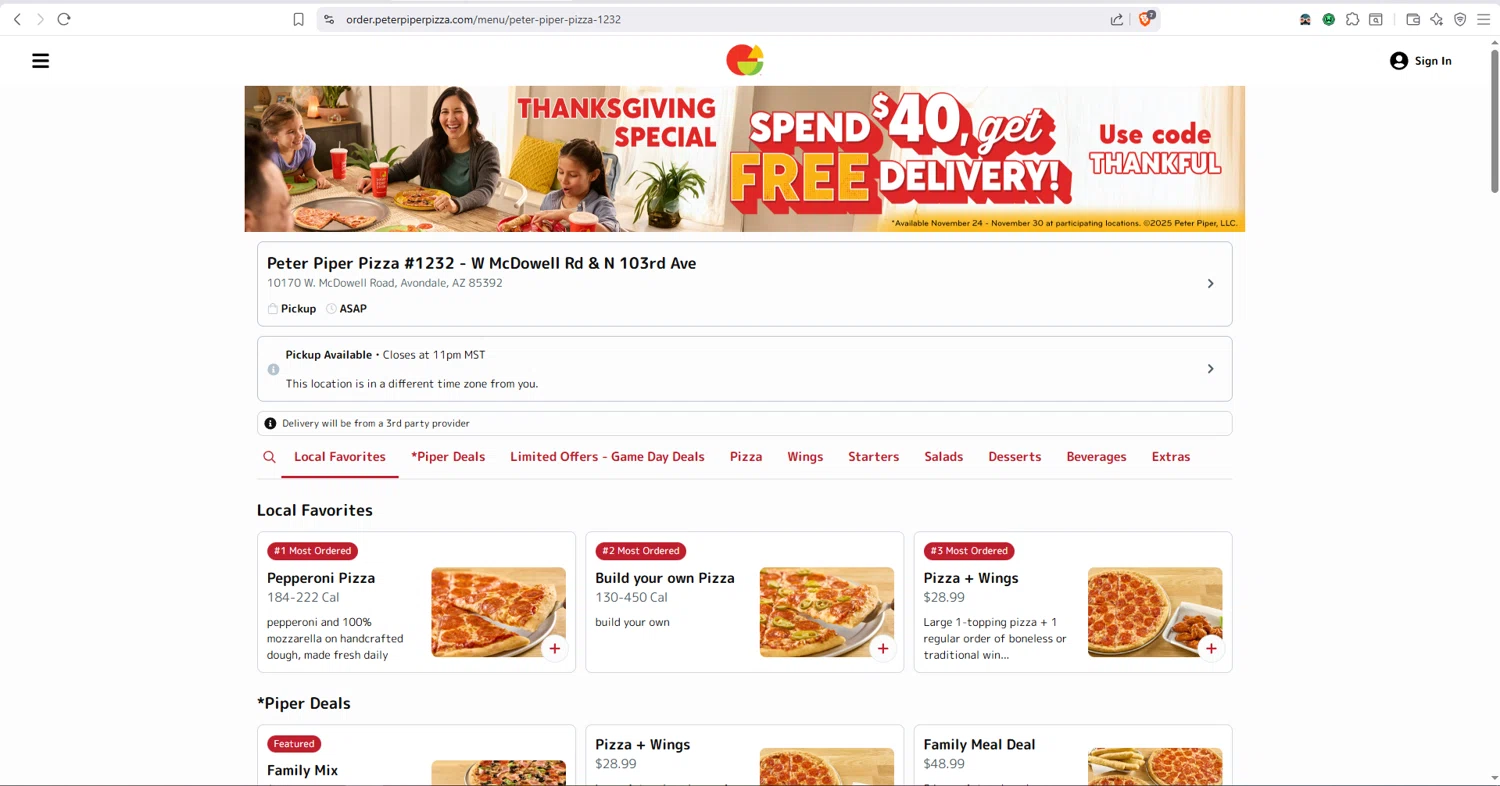Click 'This location is in a different time zone' text
Screen dimensions: 1500x786
point(412,384)
